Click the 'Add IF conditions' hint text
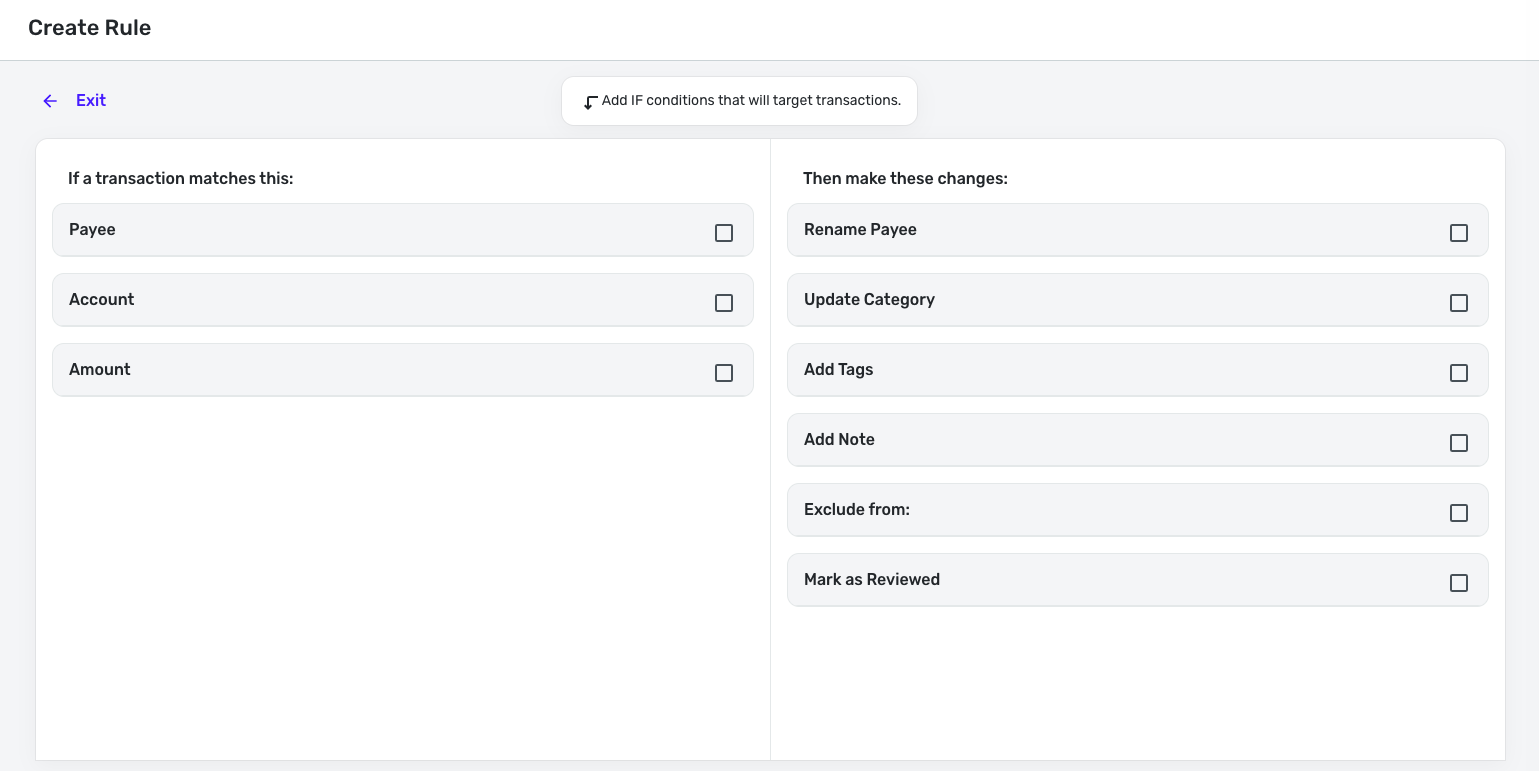The image size is (1539, 771). click(x=751, y=100)
